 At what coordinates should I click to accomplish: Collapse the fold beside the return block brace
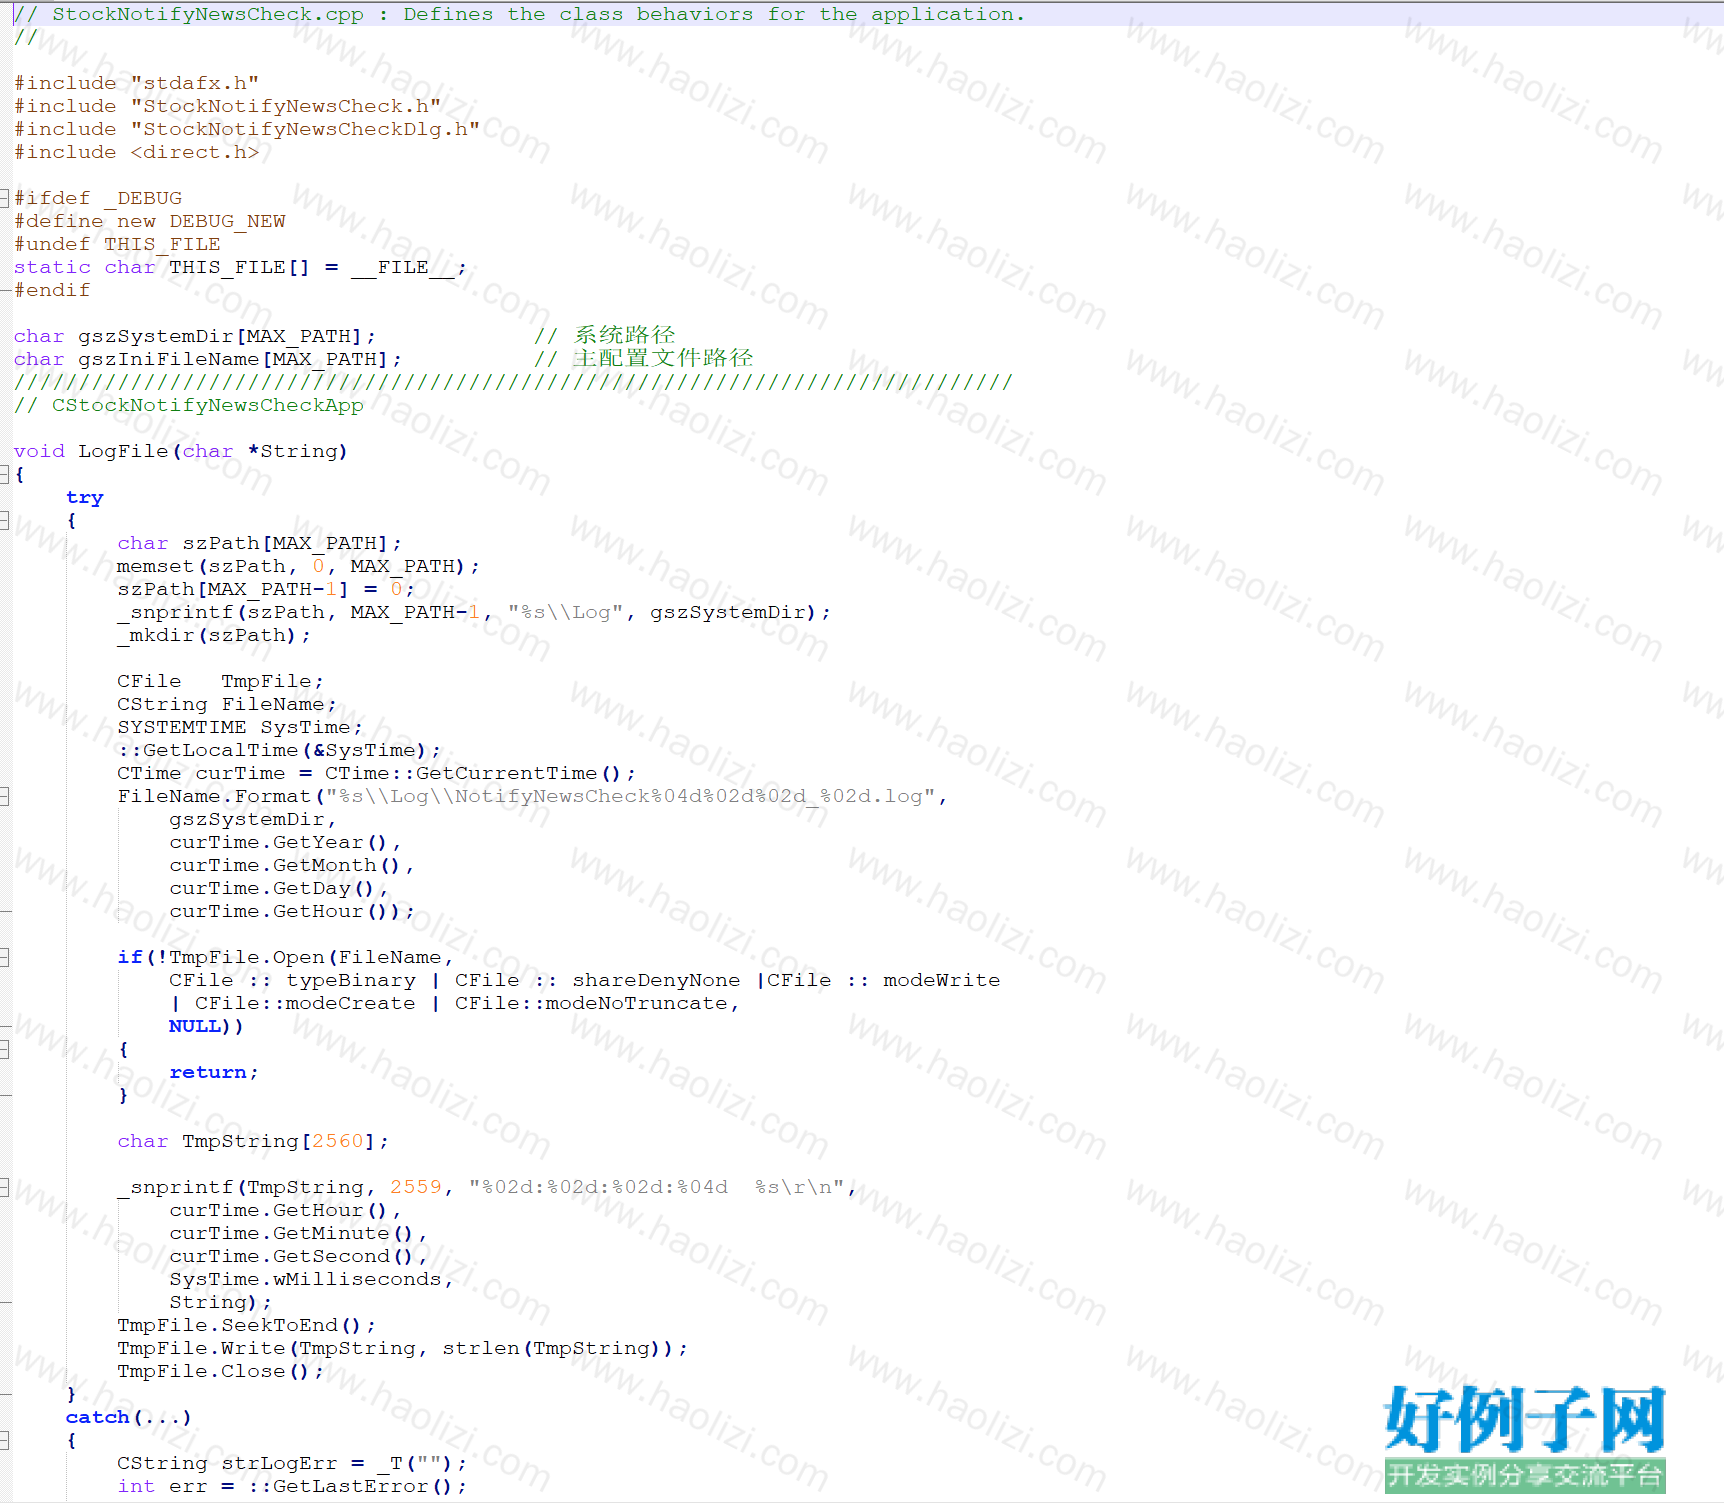(5, 1049)
